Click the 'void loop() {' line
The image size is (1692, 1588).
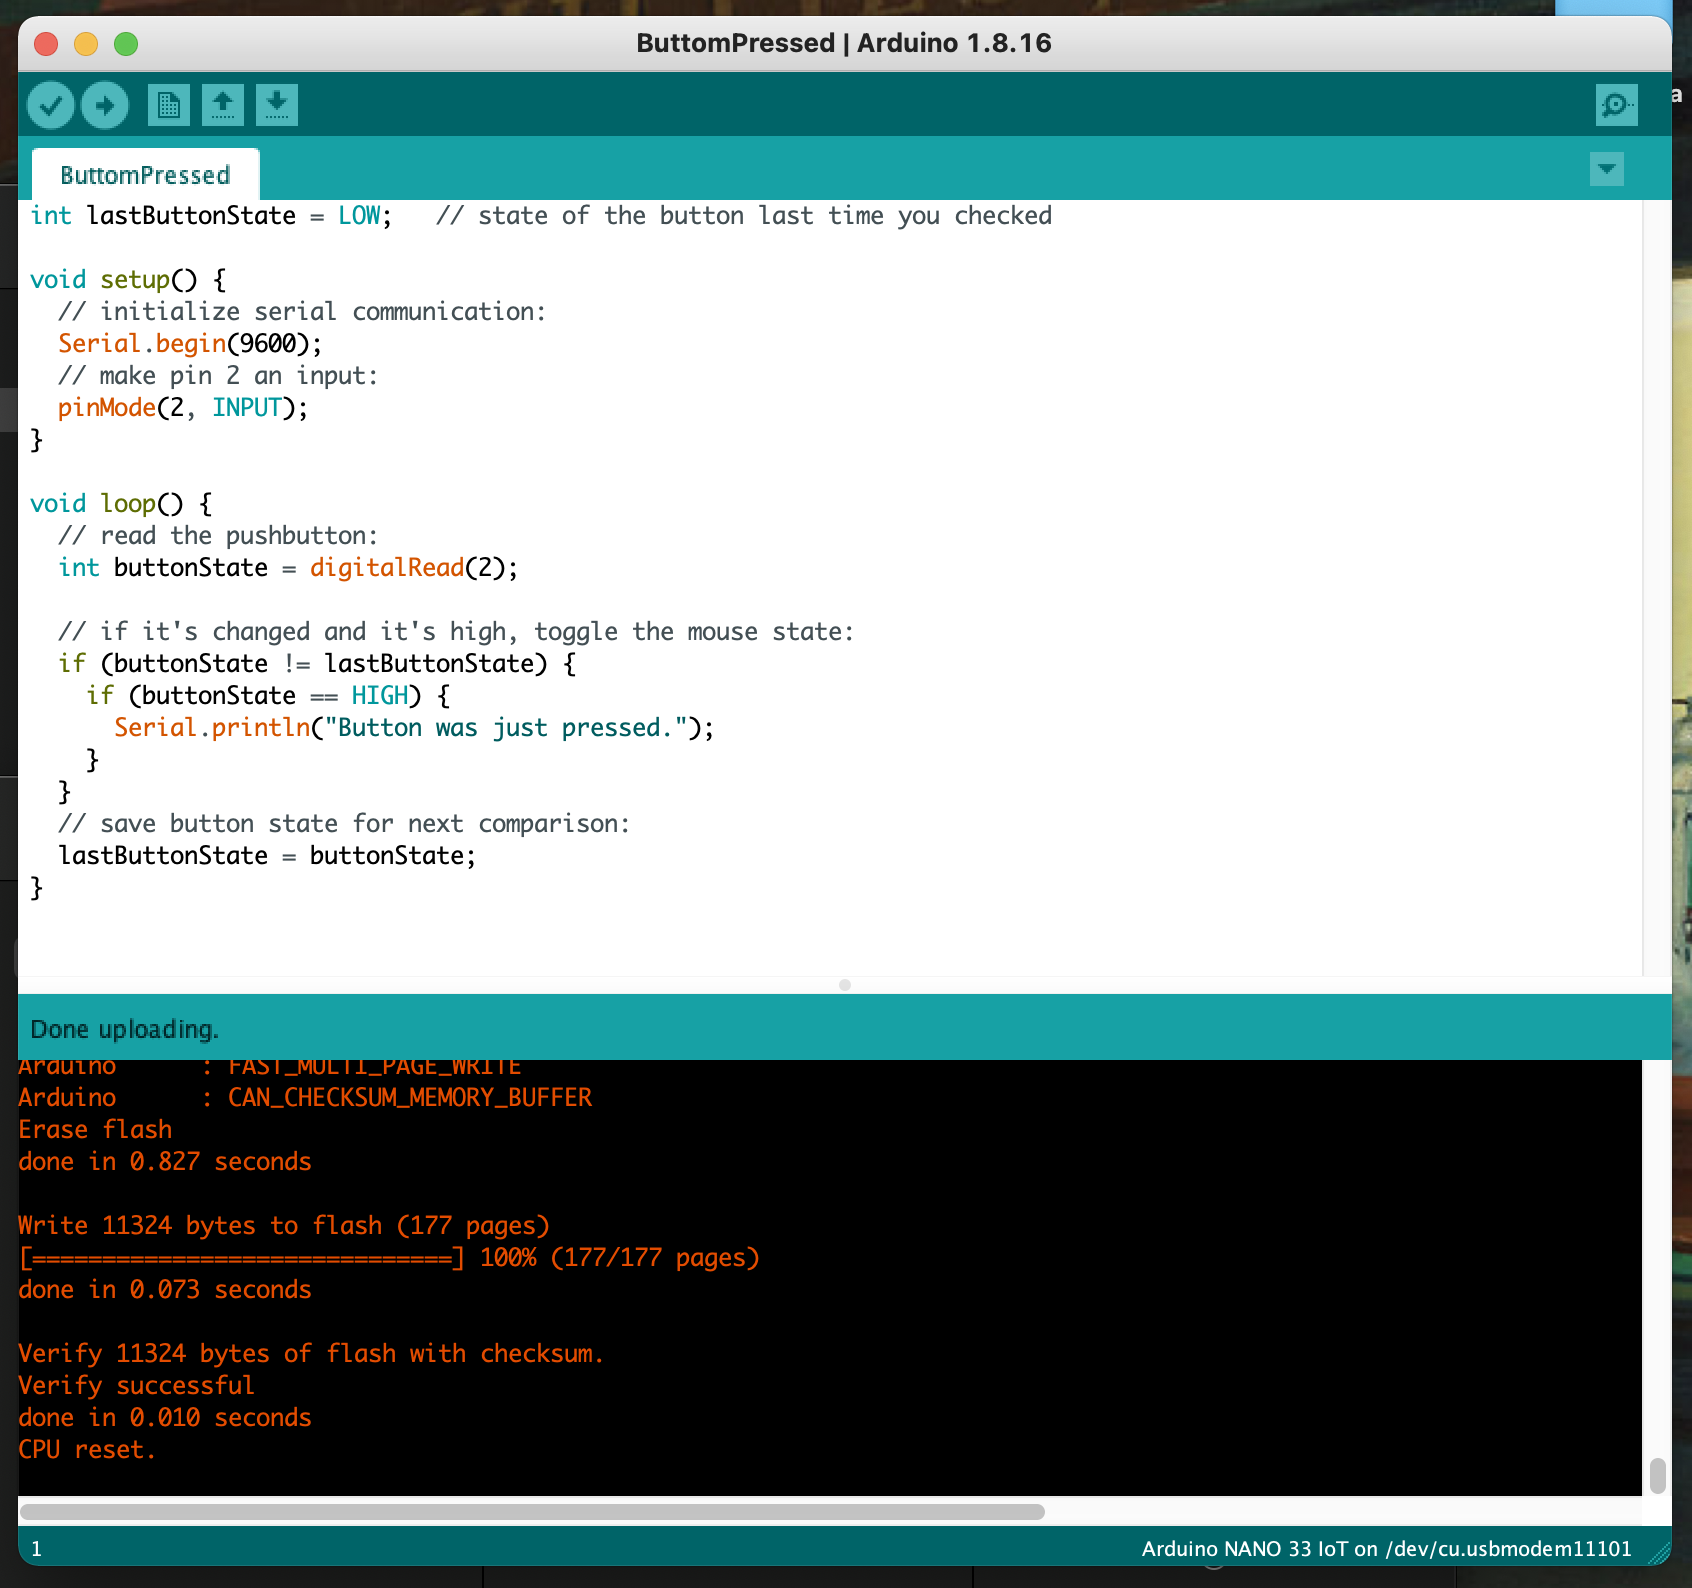[121, 504]
